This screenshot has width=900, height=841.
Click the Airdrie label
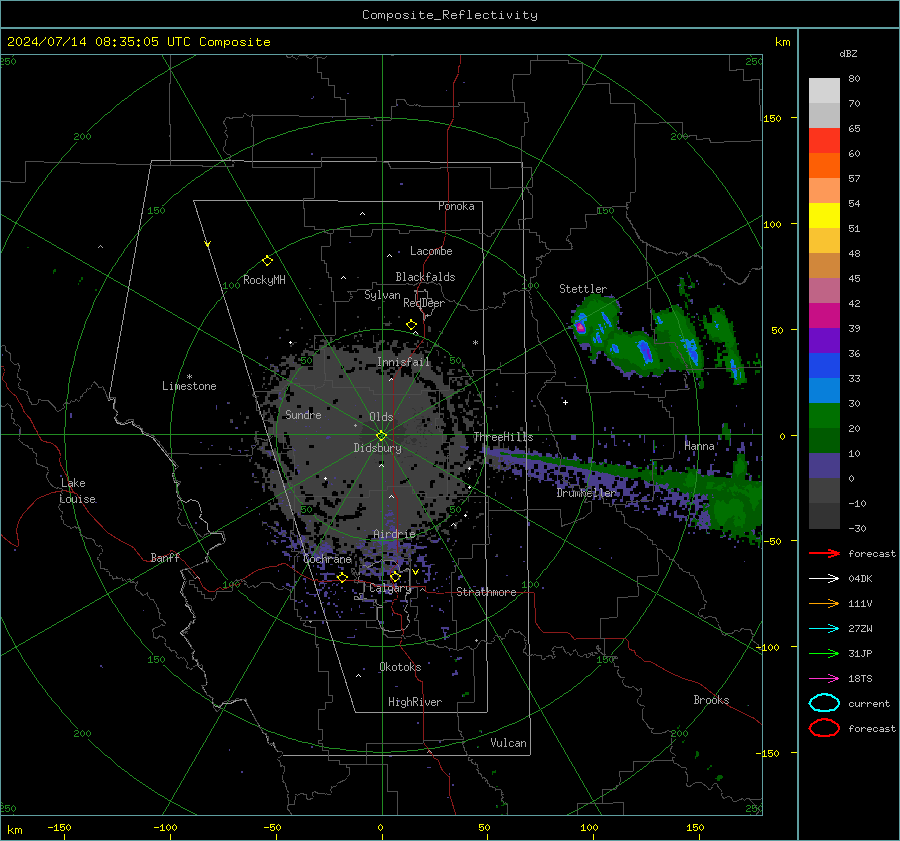coord(394,534)
